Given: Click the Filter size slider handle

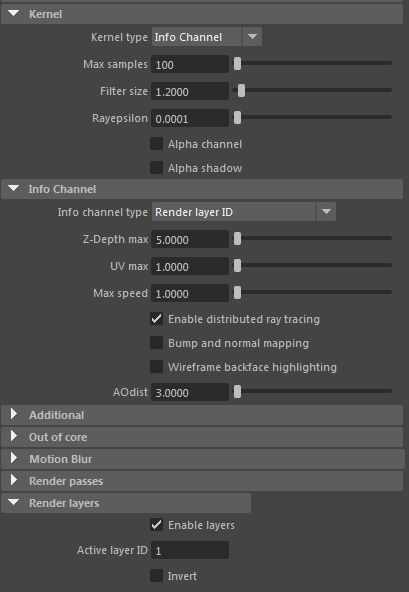Looking at the screenshot, I should pyautogui.click(x=241, y=91).
